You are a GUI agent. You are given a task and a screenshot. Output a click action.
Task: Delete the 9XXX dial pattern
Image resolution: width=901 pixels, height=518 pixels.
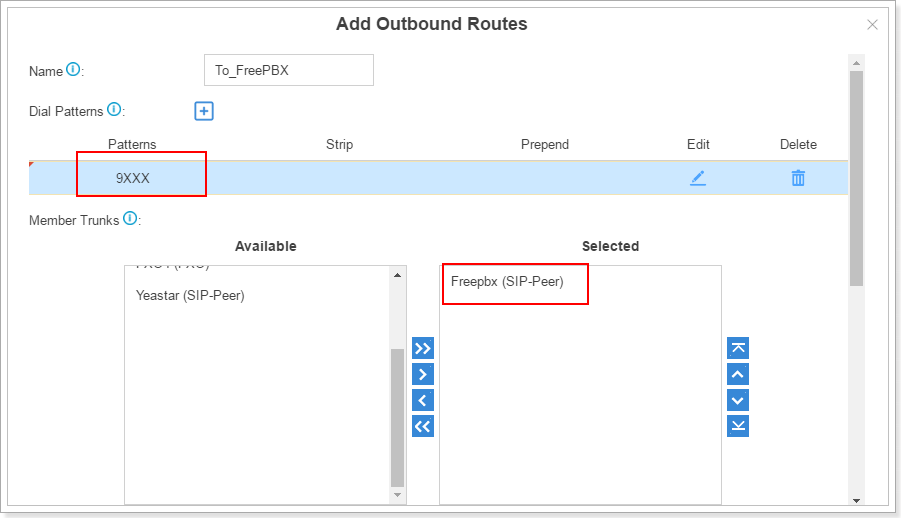798,178
